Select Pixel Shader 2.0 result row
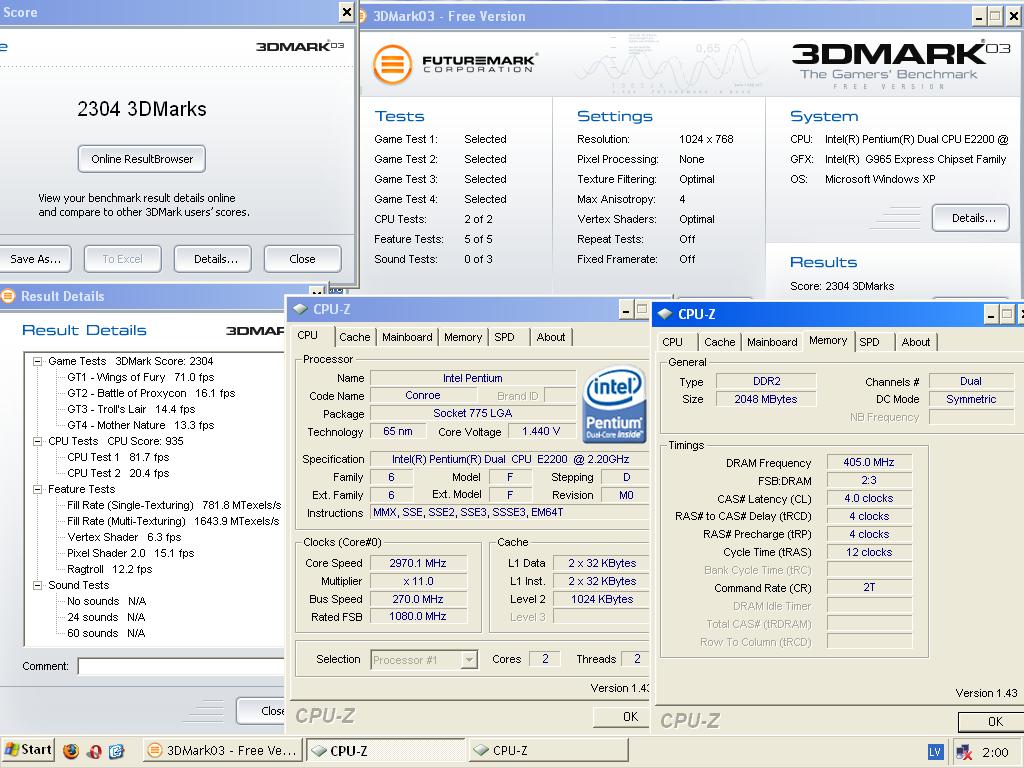Screen dimensions: 1024x768 click(x=131, y=553)
